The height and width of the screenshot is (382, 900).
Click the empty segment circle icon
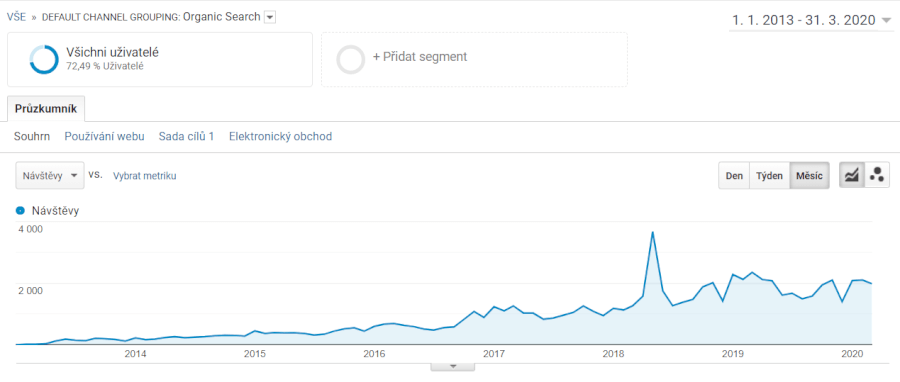tap(351, 59)
